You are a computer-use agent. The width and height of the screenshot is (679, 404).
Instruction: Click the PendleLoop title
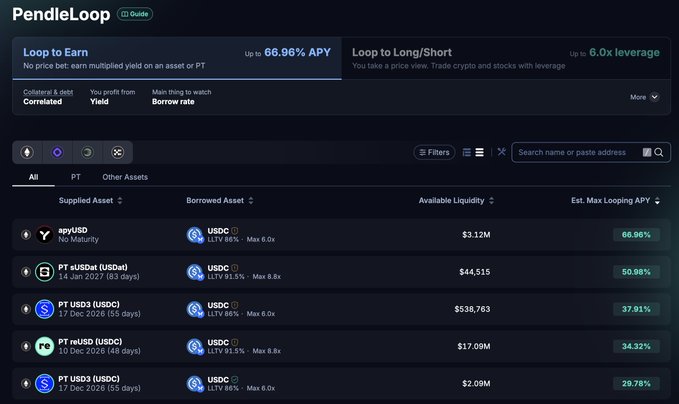[x=61, y=14]
